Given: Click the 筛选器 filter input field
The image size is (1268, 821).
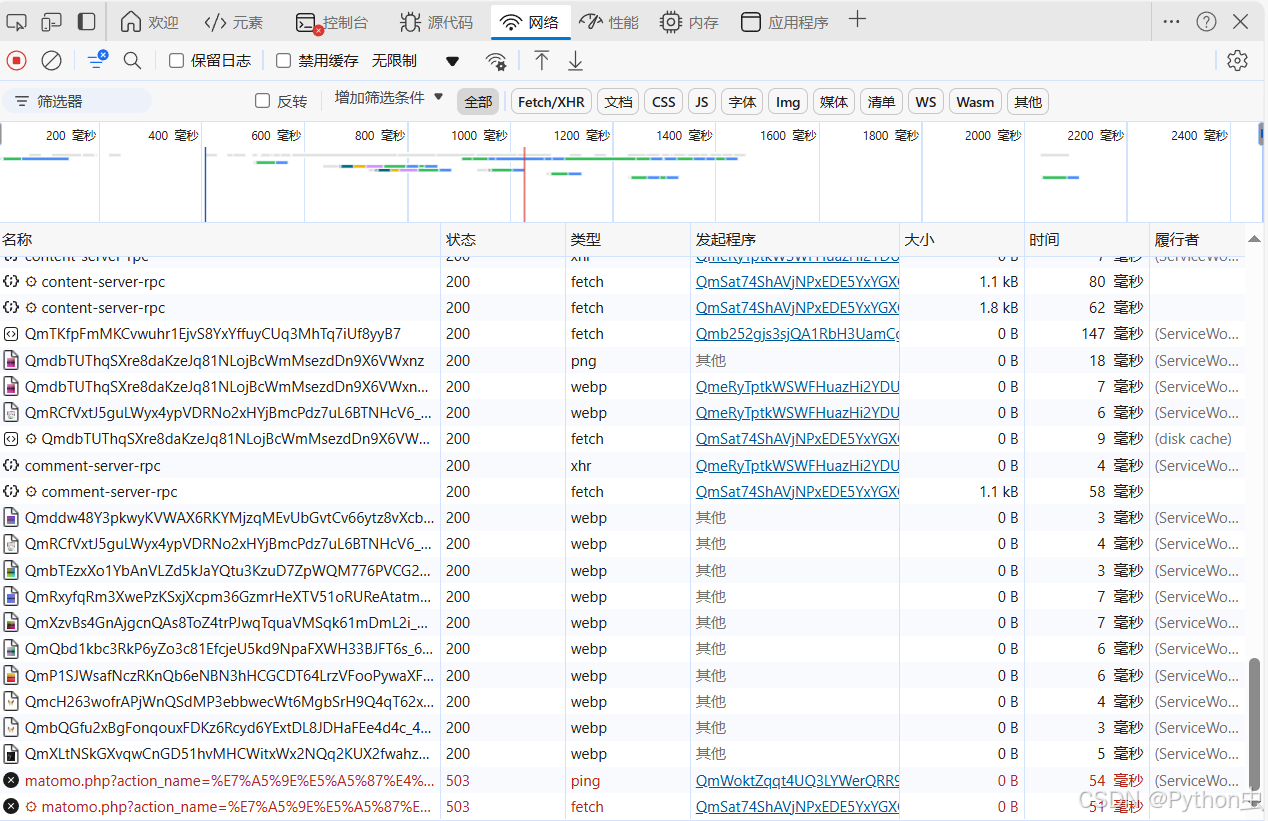Looking at the screenshot, I should click(x=77, y=101).
